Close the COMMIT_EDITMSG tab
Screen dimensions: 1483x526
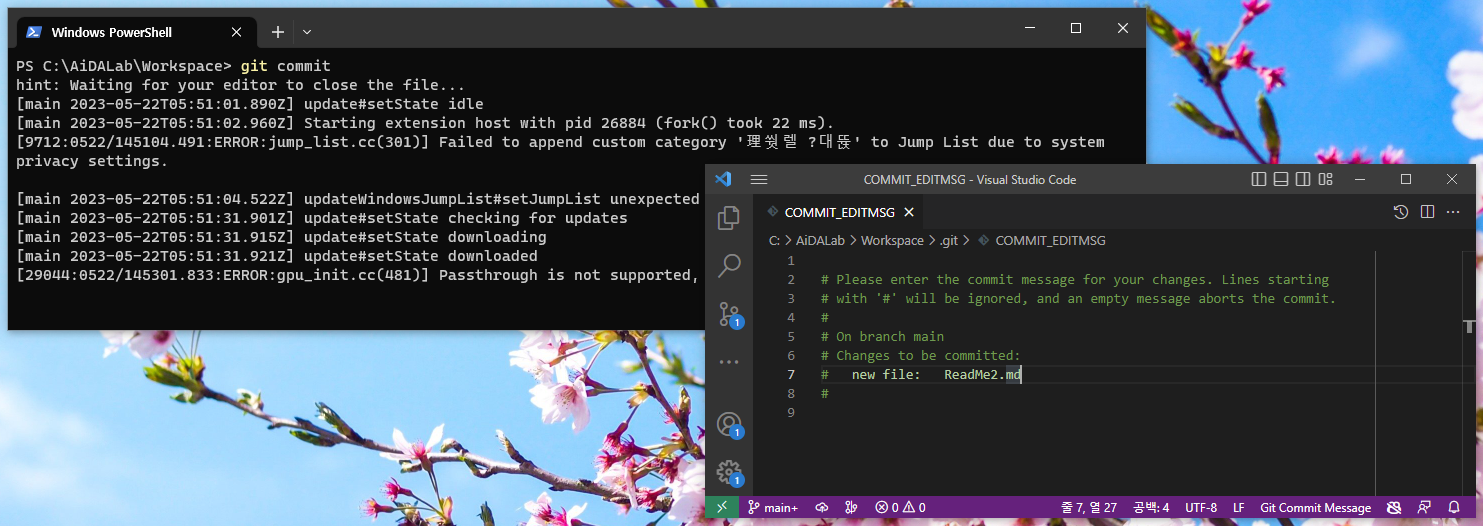(x=909, y=212)
